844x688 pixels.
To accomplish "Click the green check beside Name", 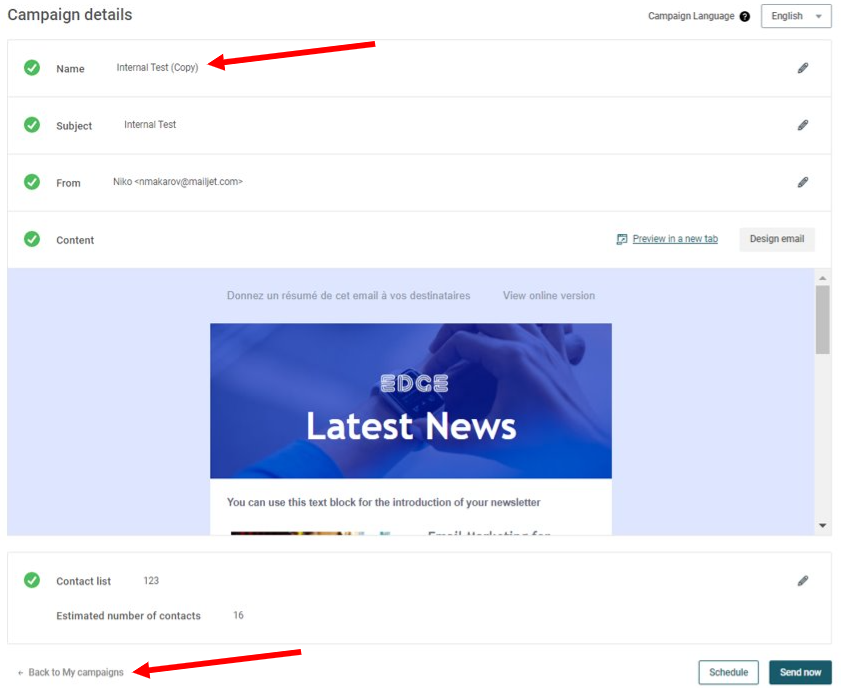I will click(32, 68).
